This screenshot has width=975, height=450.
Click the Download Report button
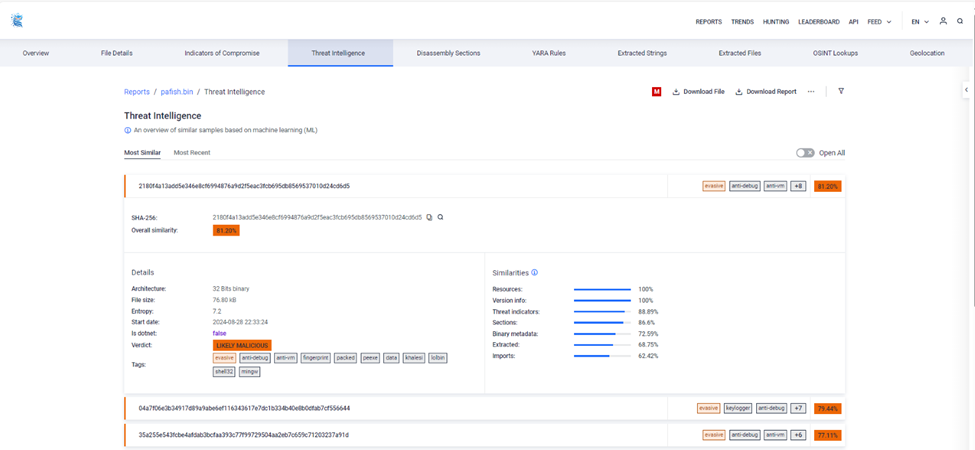point(766,92)
